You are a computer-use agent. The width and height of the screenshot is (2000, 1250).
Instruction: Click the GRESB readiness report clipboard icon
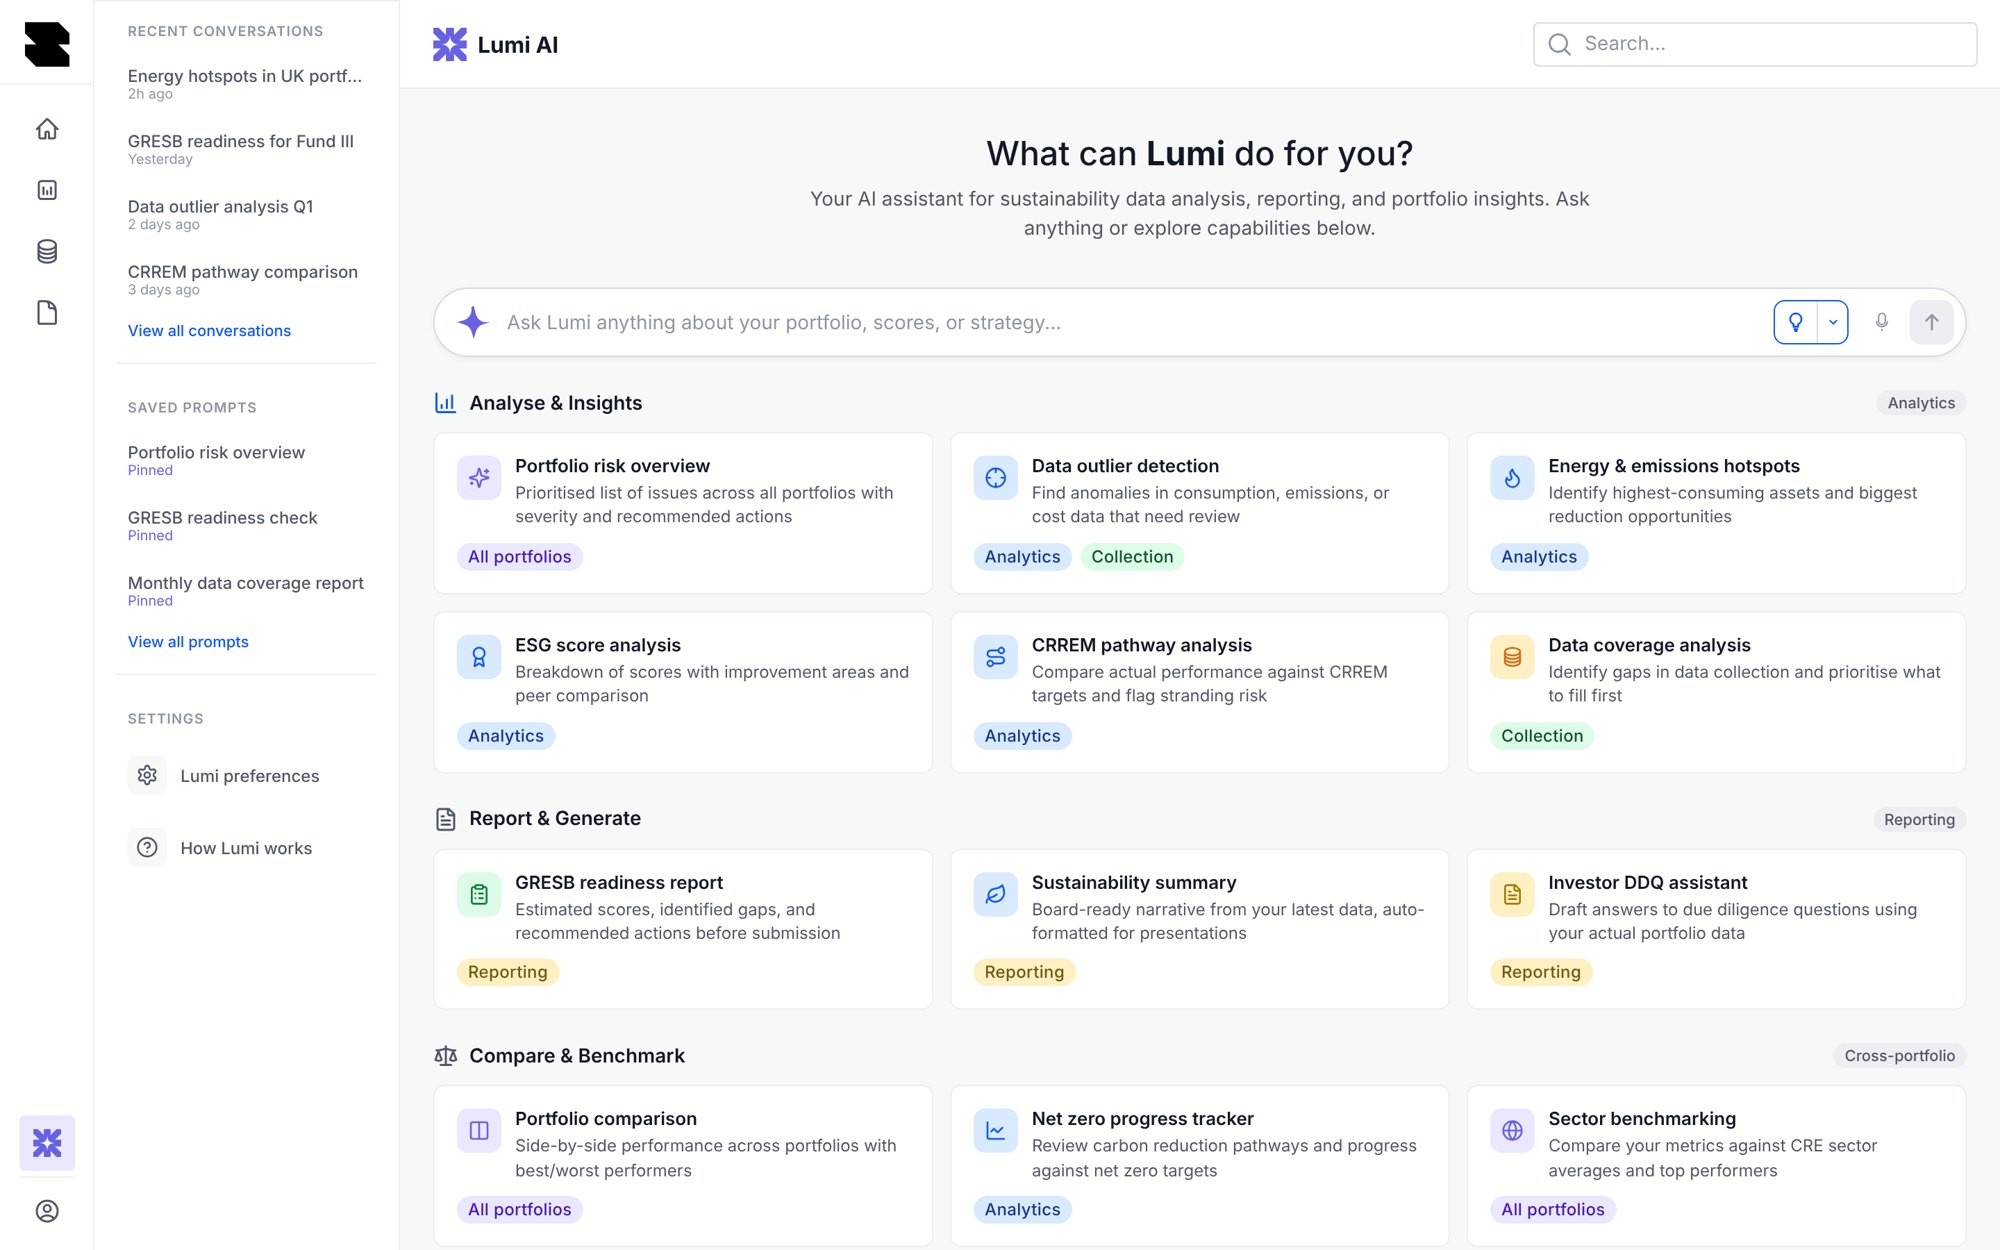[479, 894]
